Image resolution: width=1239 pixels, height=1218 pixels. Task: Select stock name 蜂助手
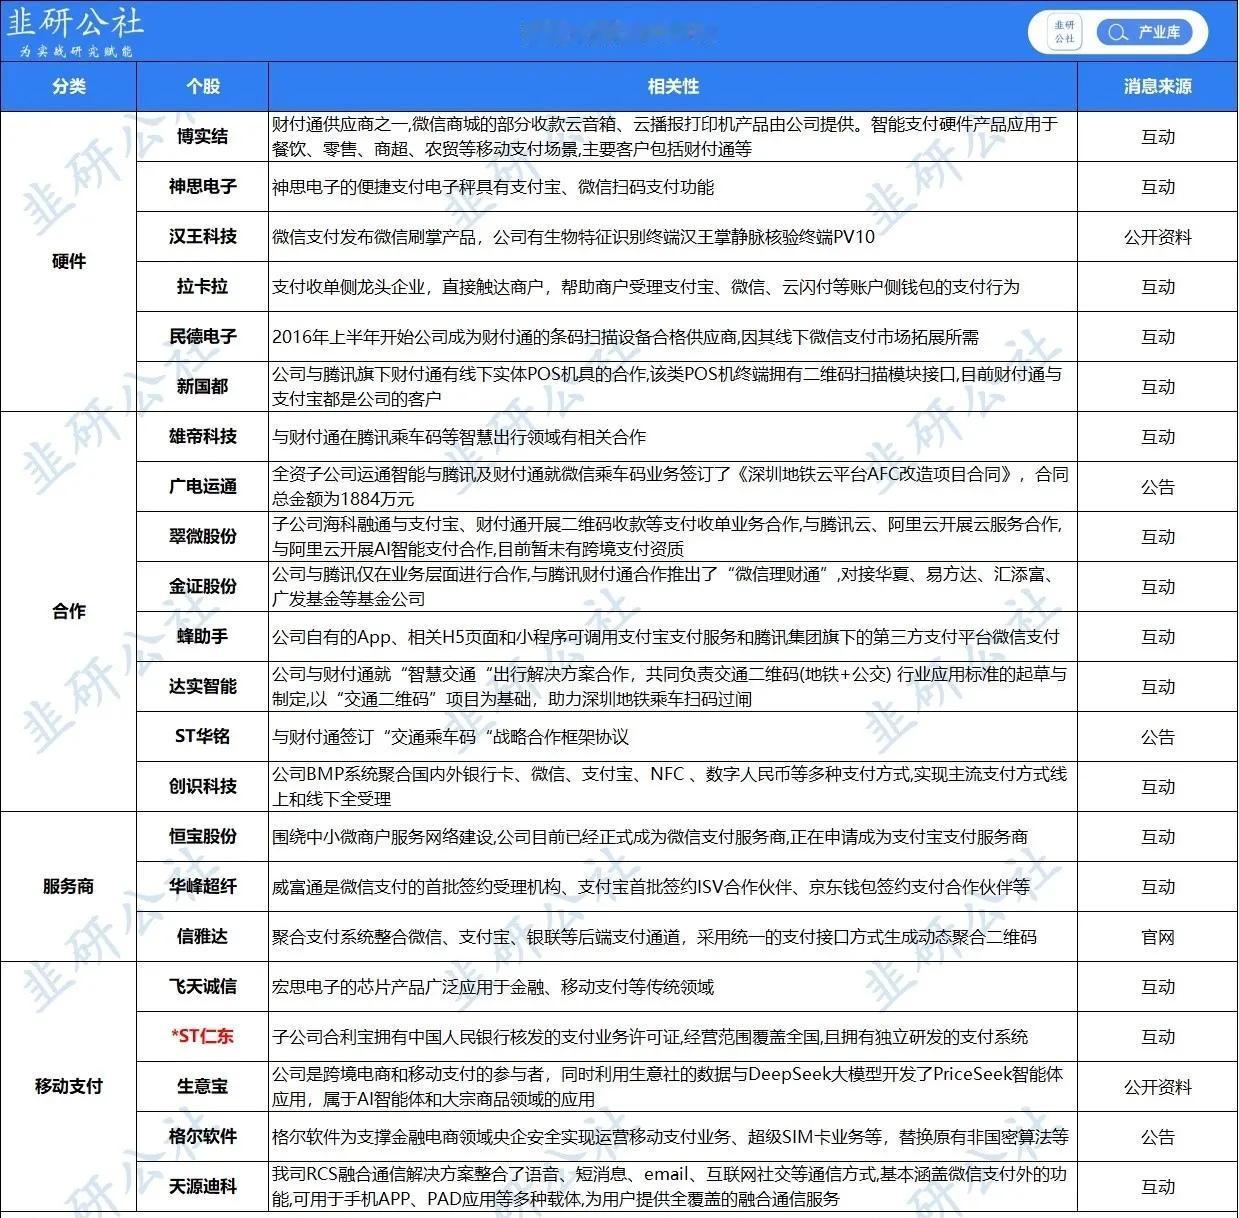click(202, 636)
